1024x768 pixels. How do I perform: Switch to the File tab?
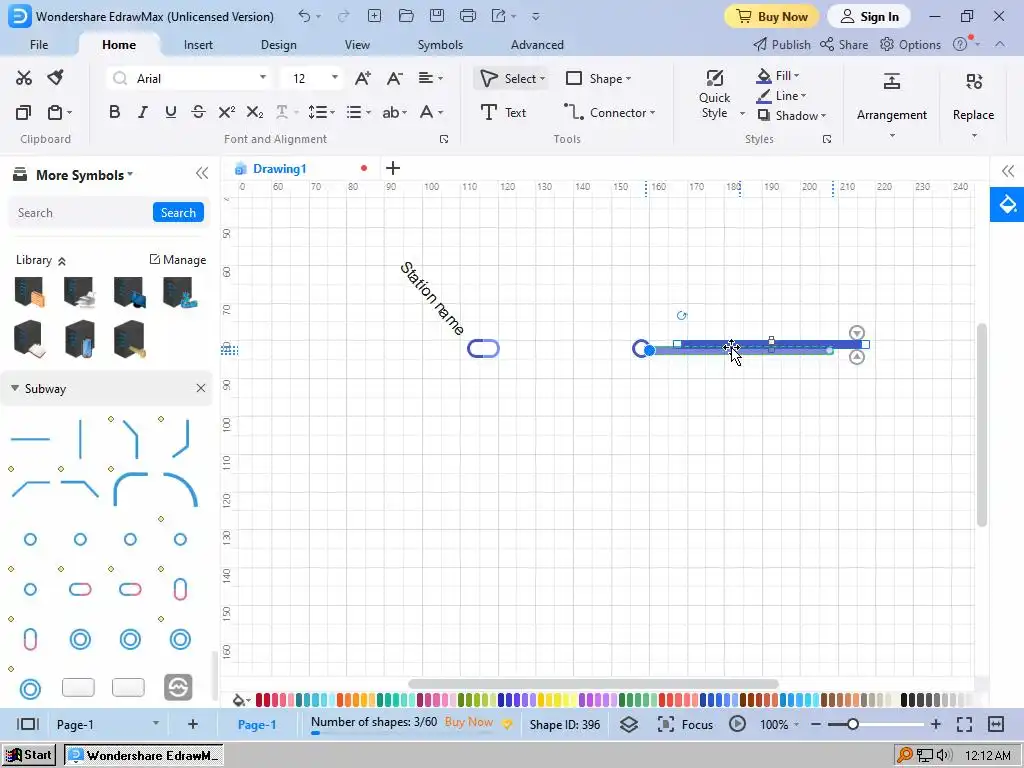pos(39,44)
